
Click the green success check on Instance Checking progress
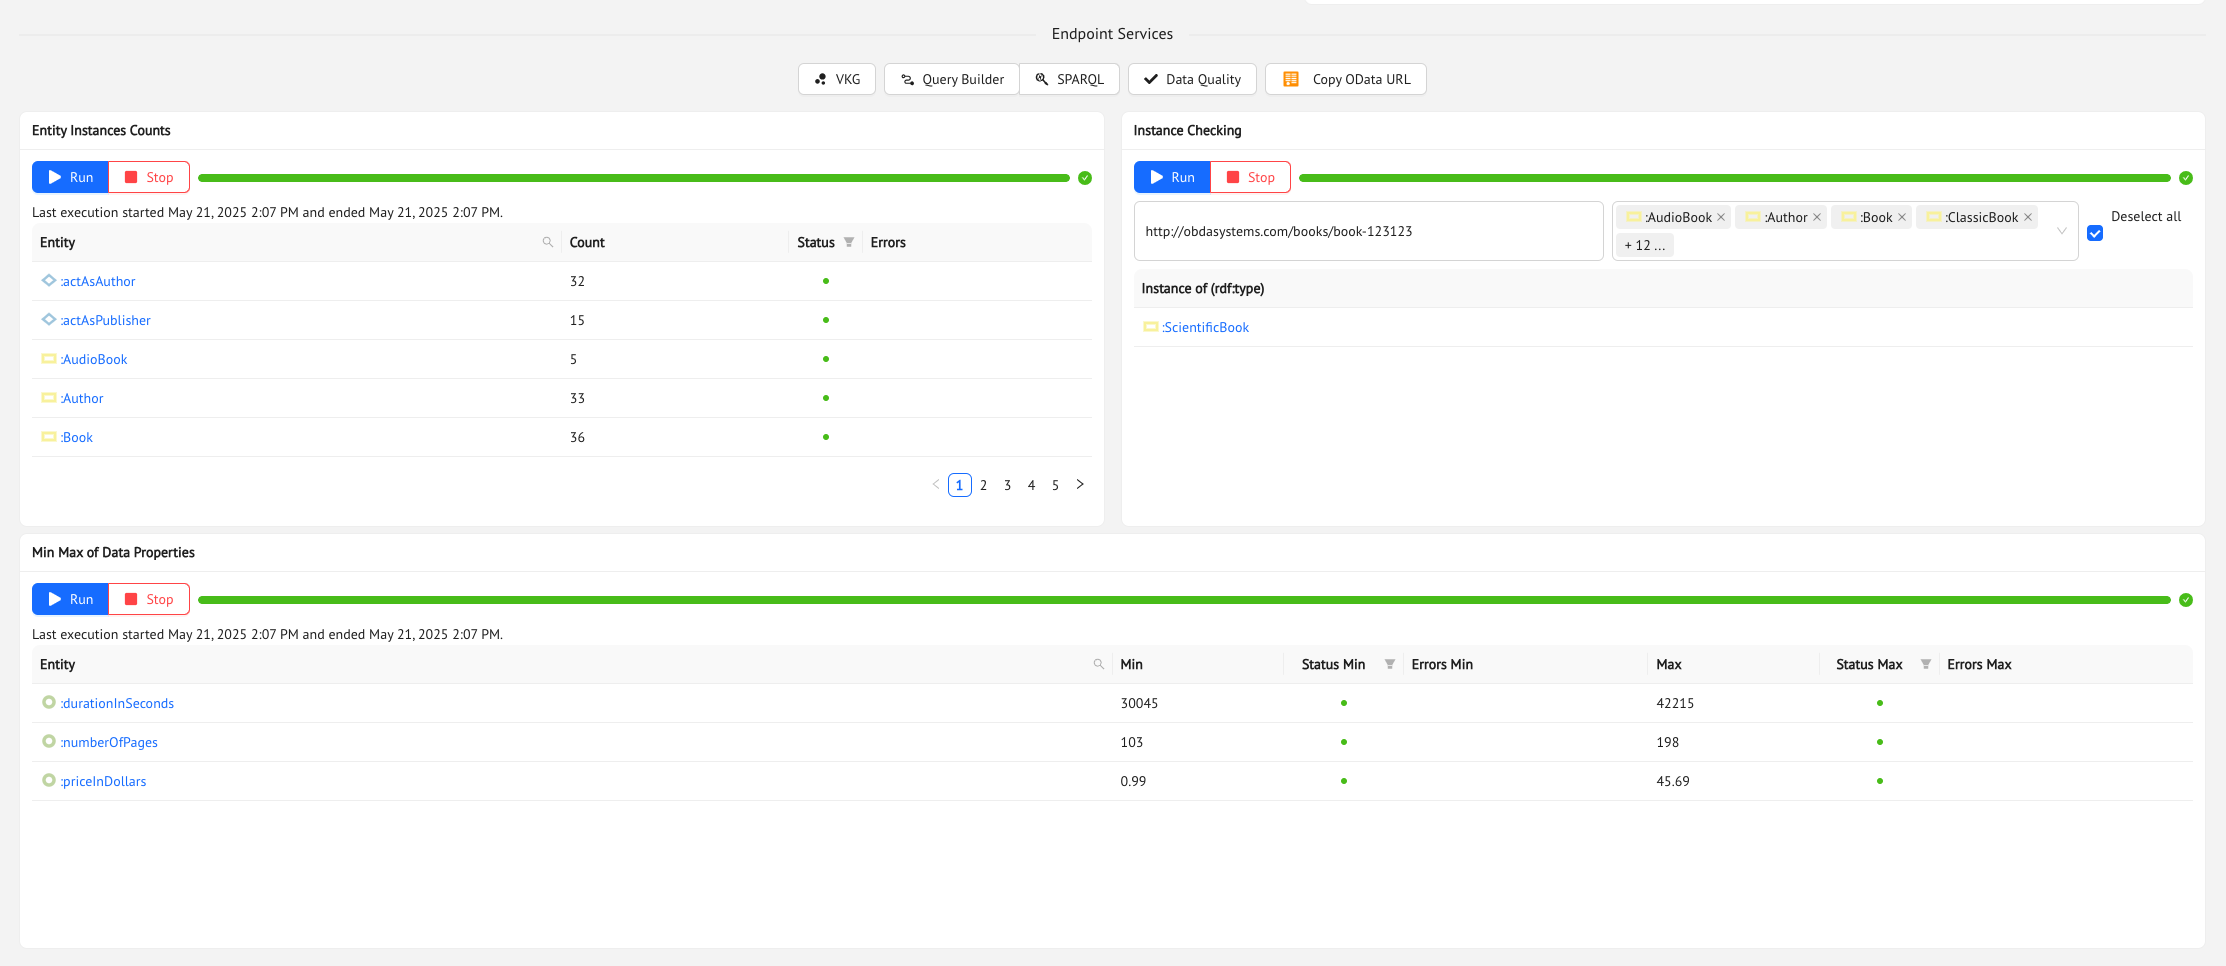pos(2186,177)
